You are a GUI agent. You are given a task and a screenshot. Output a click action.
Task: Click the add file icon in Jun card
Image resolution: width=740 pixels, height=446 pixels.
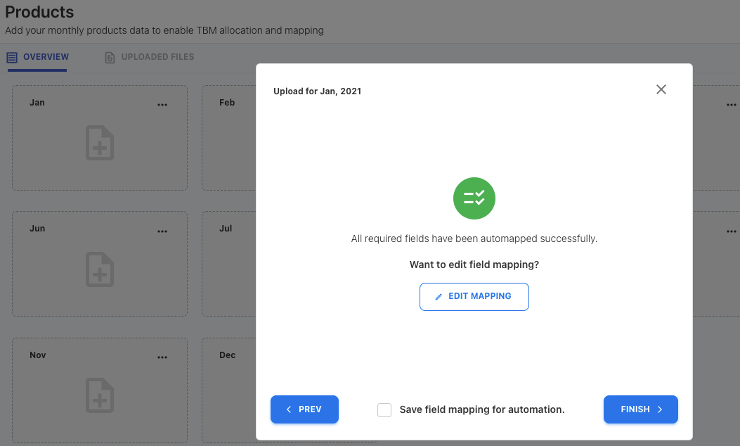click(x=100, y=269)
